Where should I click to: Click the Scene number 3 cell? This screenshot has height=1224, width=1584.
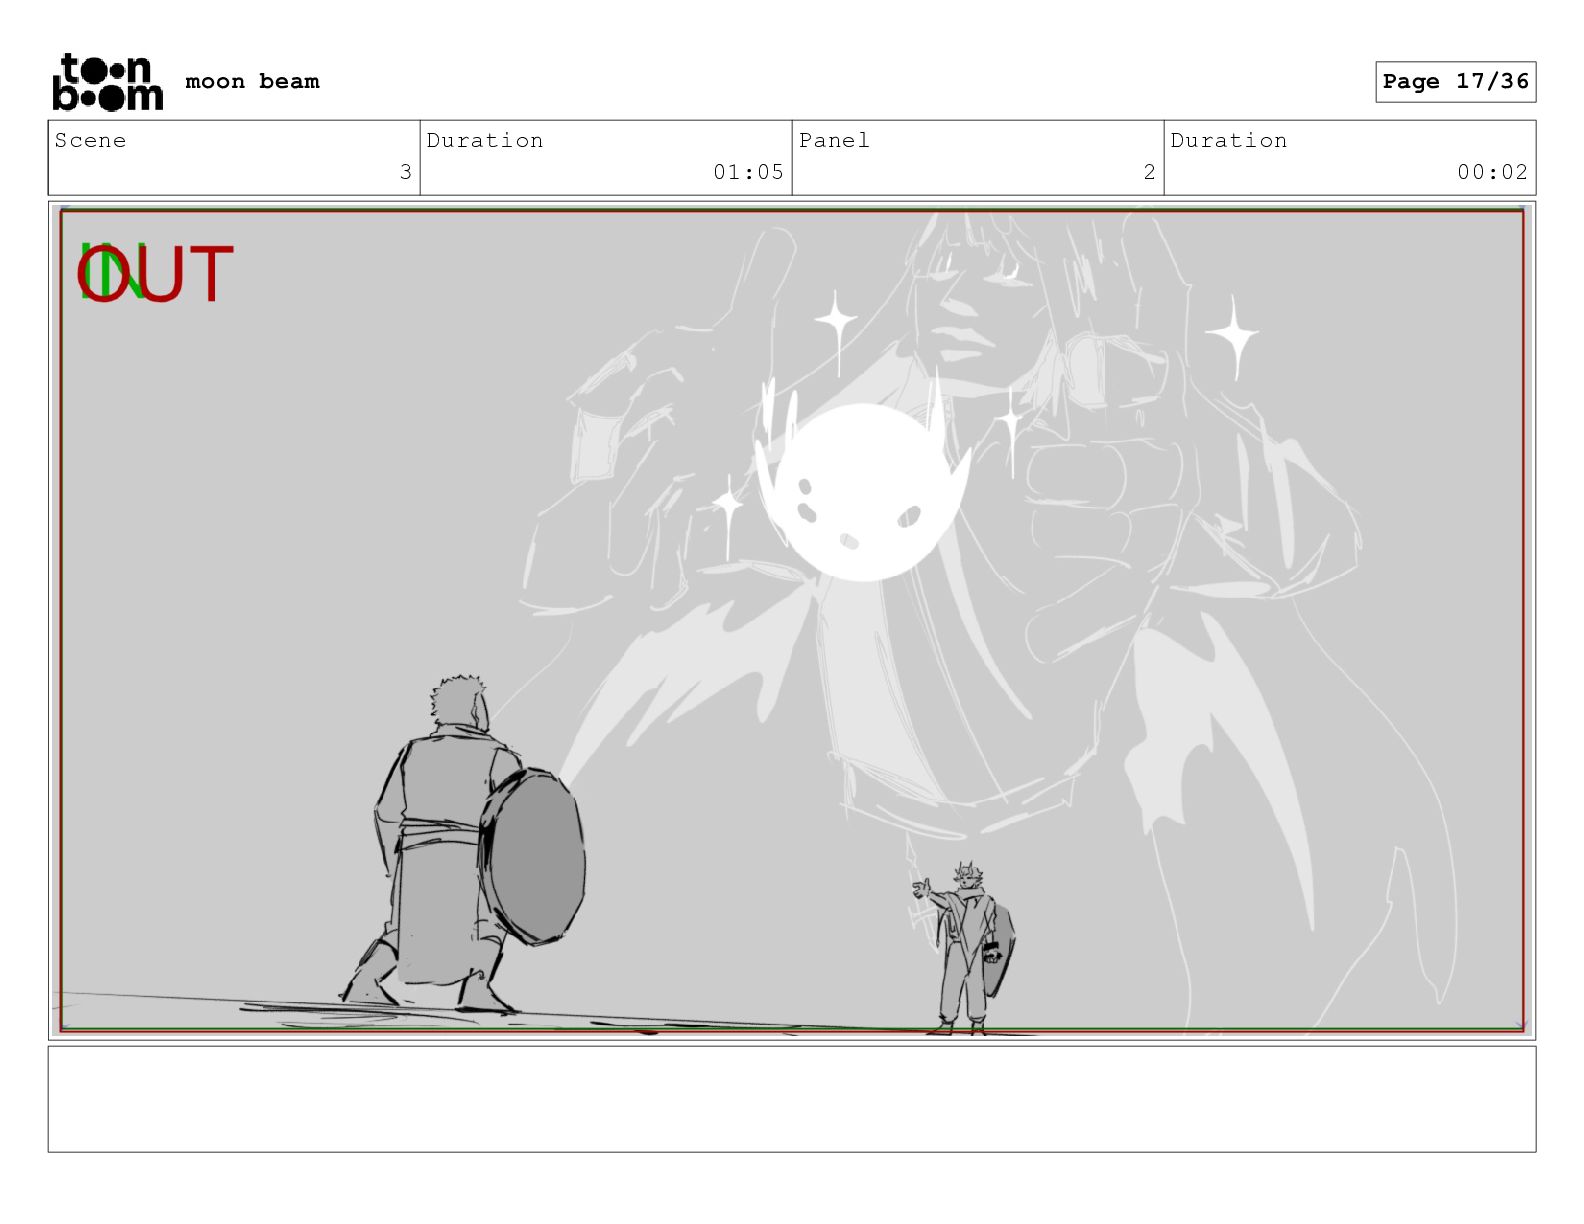(x=234, y=158)
